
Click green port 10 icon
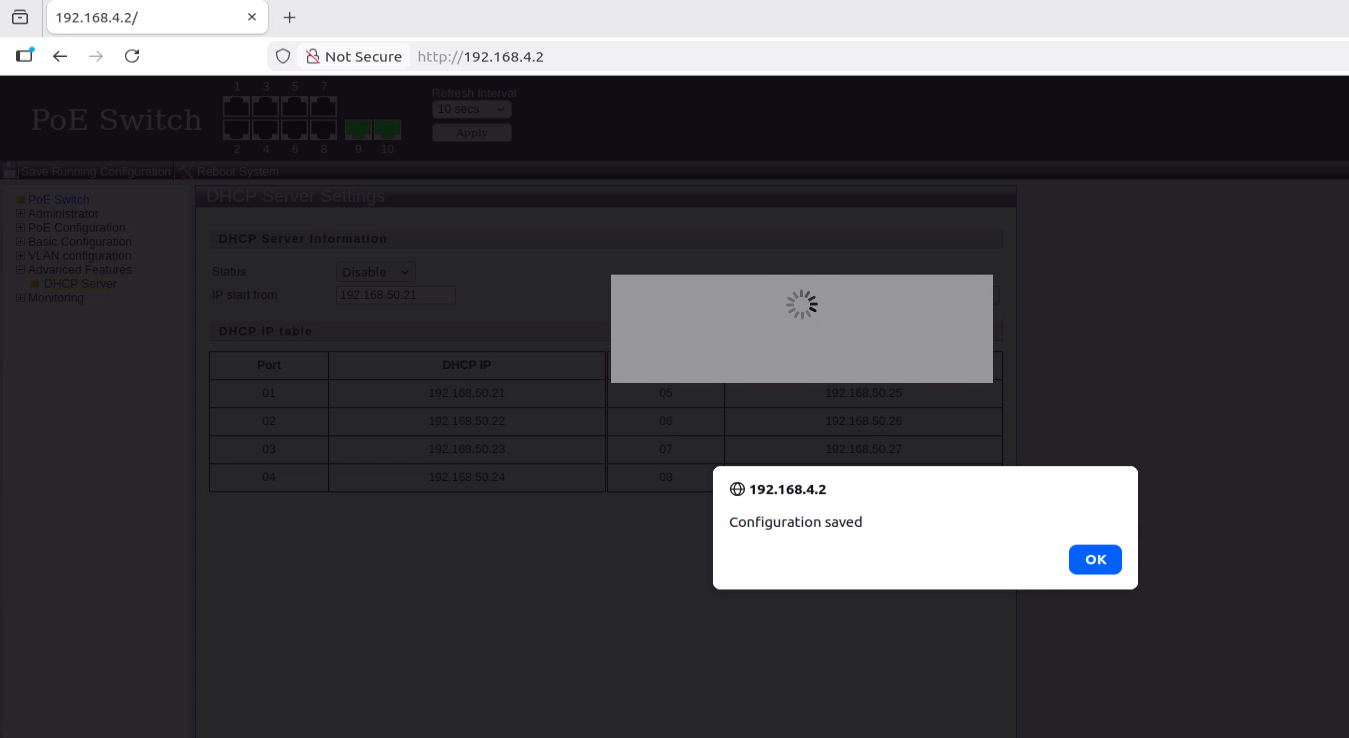point(387,129)
